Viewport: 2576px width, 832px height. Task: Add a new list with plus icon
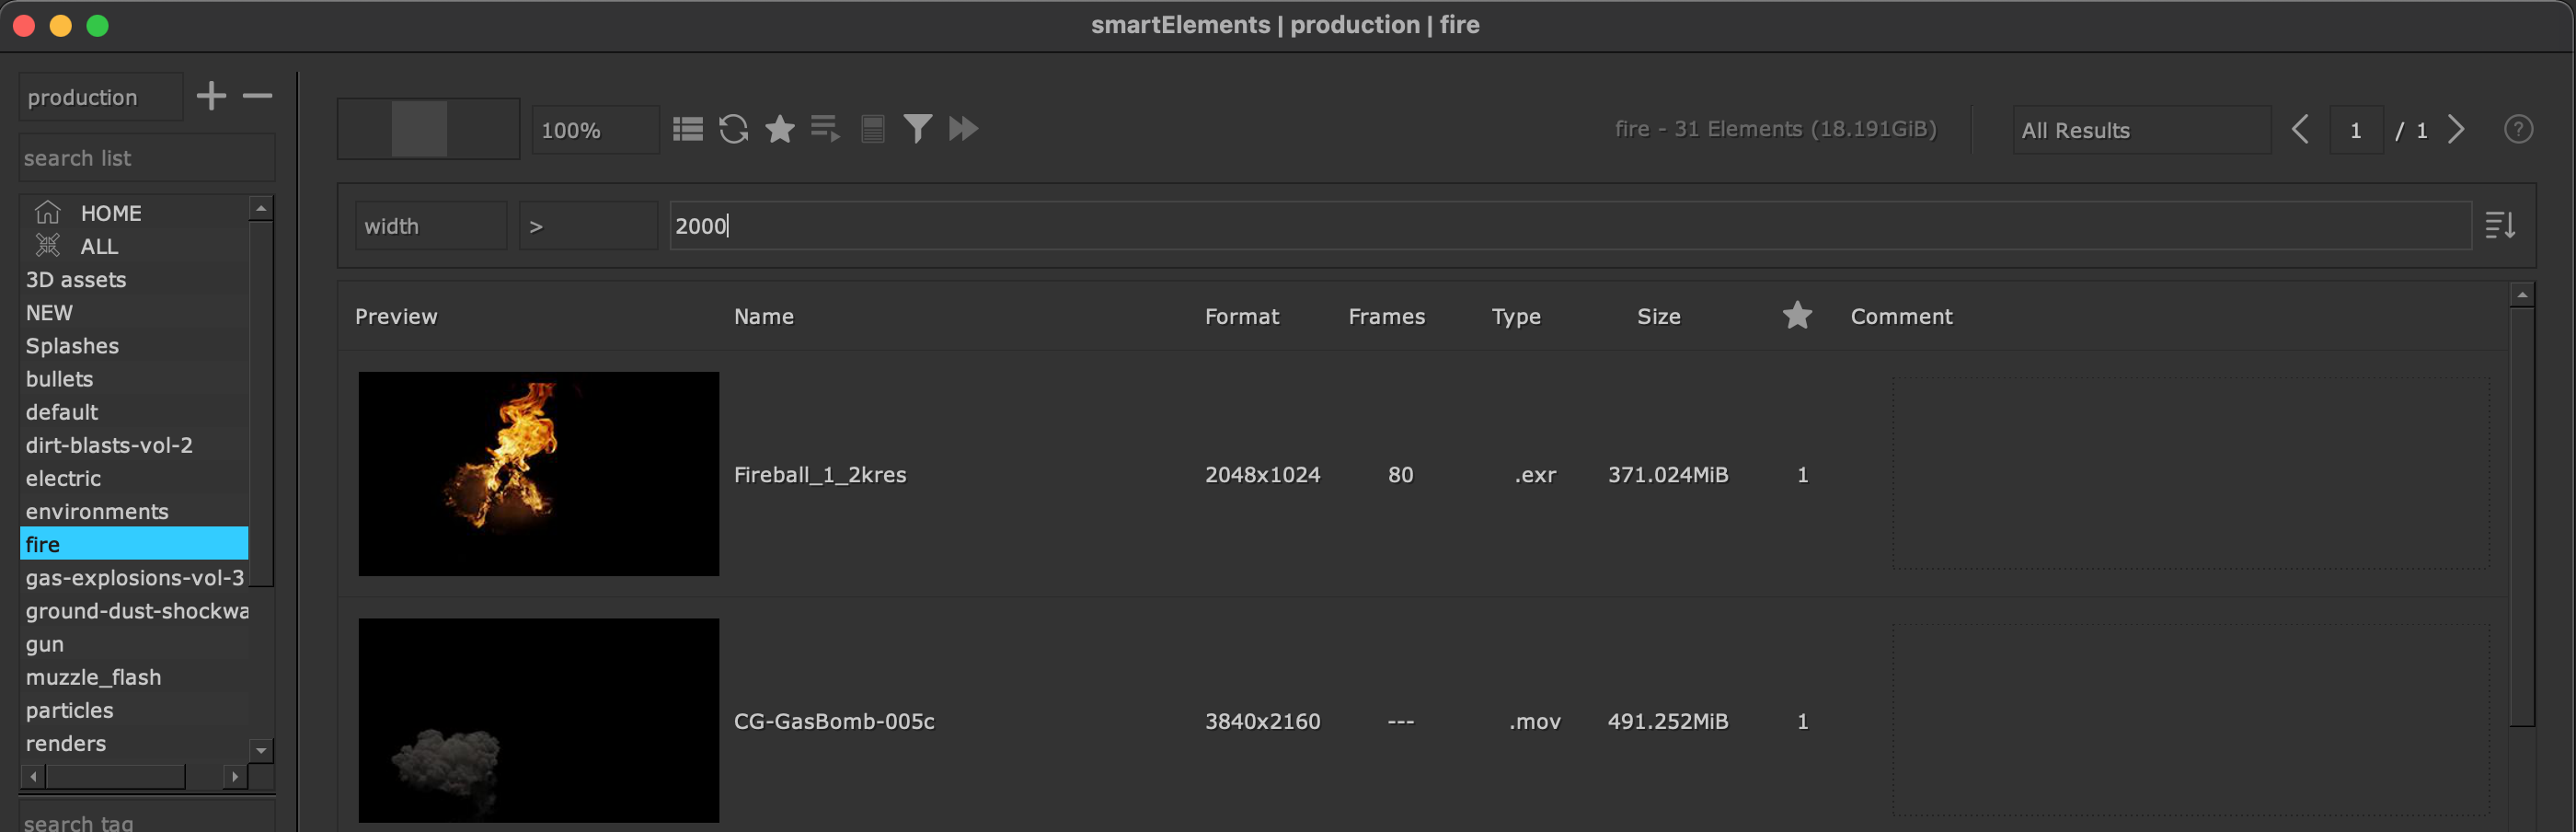point(211,96)
